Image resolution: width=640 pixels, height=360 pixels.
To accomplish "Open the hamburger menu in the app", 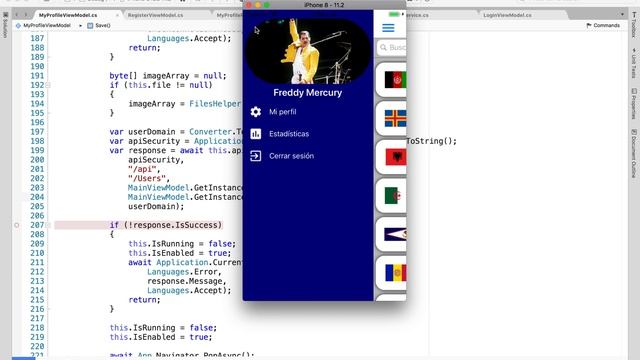I will (x=388, y=28).
